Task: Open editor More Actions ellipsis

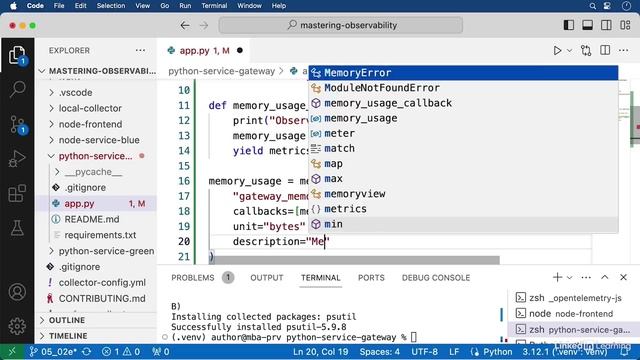Action: (x=623, y=51)
